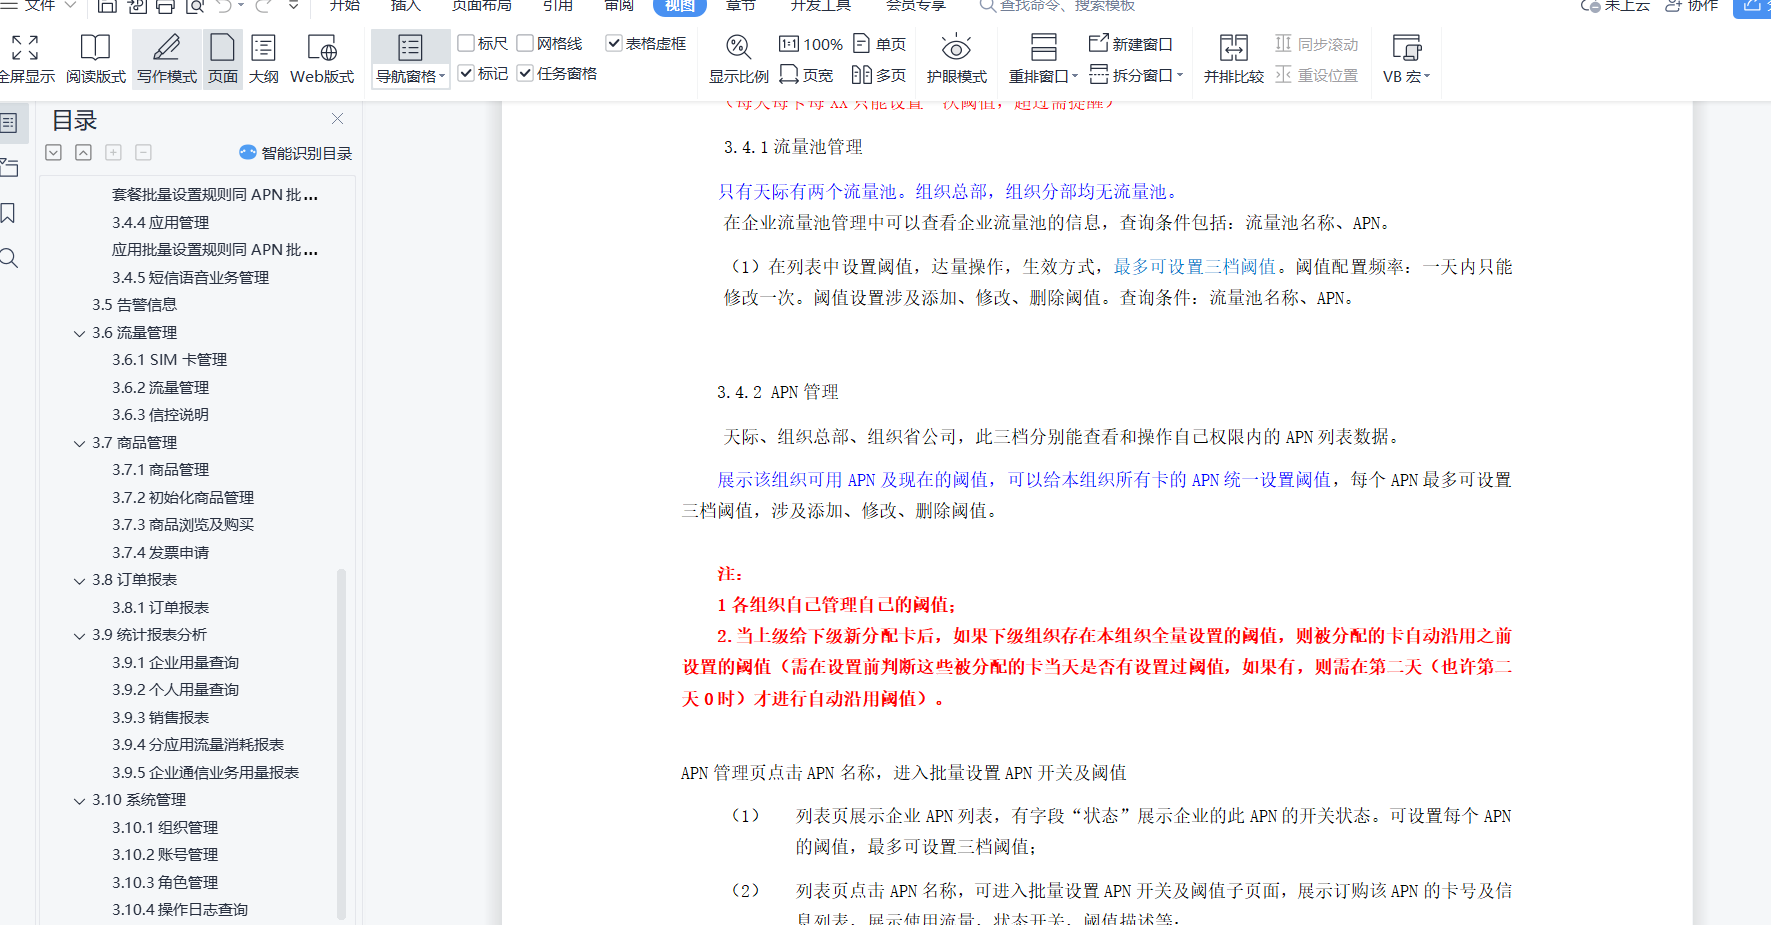Start 并排比较 side-by-side compare
The height and width of the screenshot is (925, 1771).
1233,59
